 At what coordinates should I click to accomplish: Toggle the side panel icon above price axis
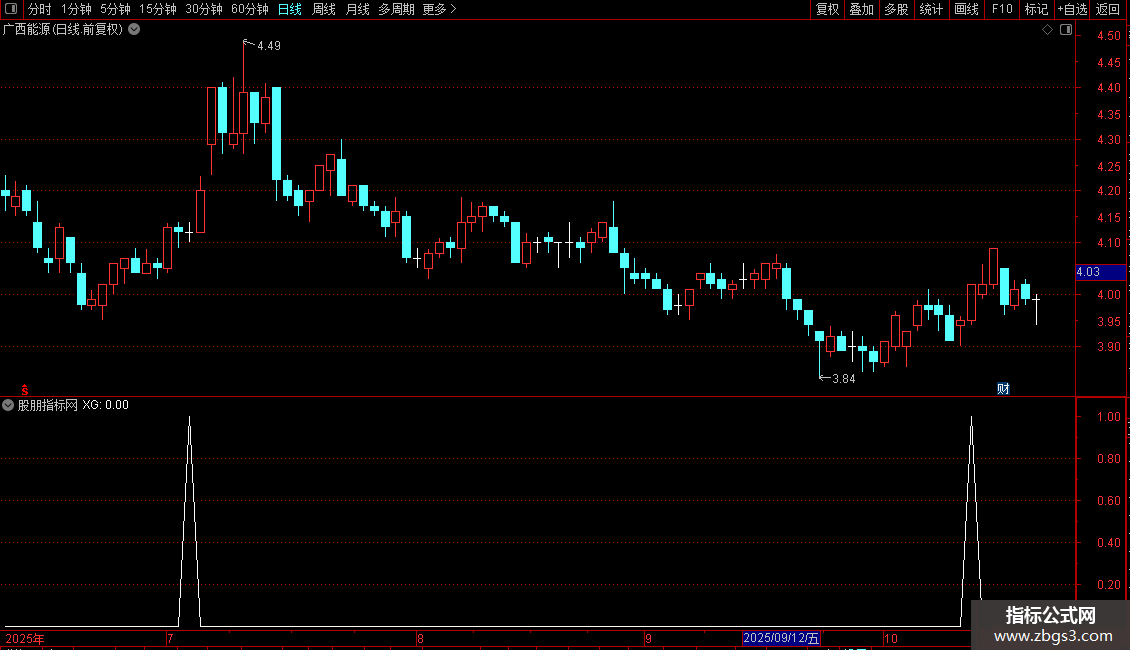[1066, 30]
